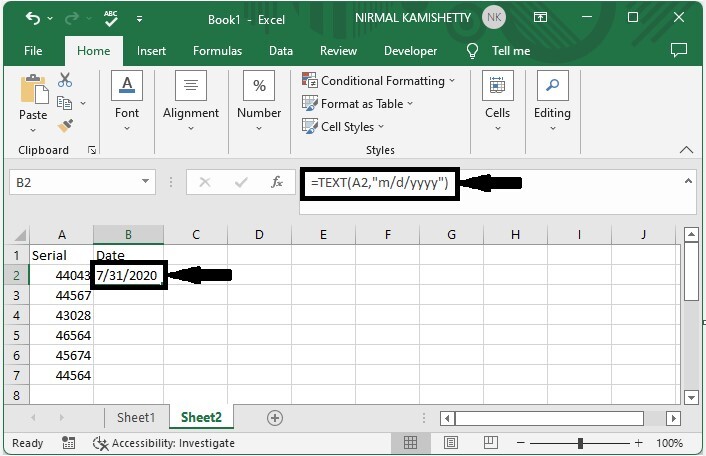This screenshot has width=706, height=456.
Task: Open Cell Styles gallery
Action: (x=343, y=126)
